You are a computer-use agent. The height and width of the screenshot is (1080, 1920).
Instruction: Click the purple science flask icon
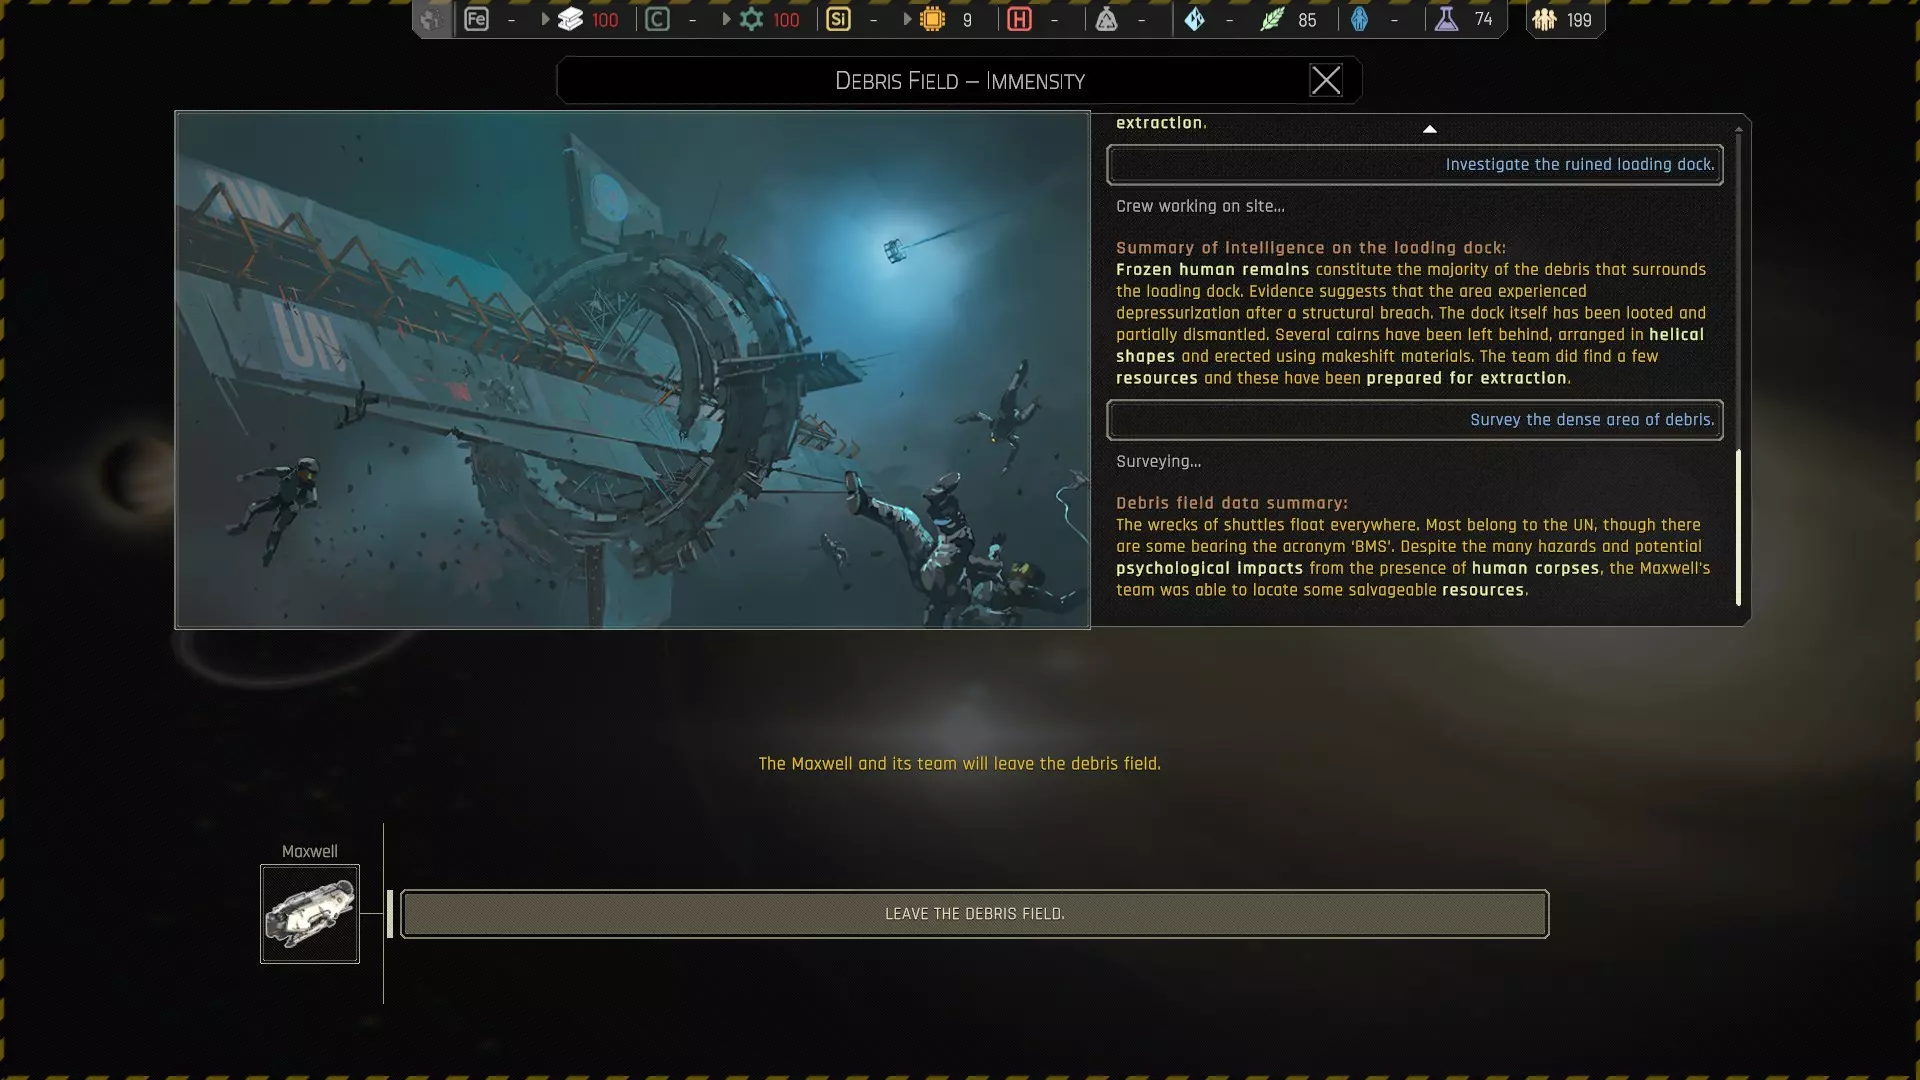[1446, 19]
